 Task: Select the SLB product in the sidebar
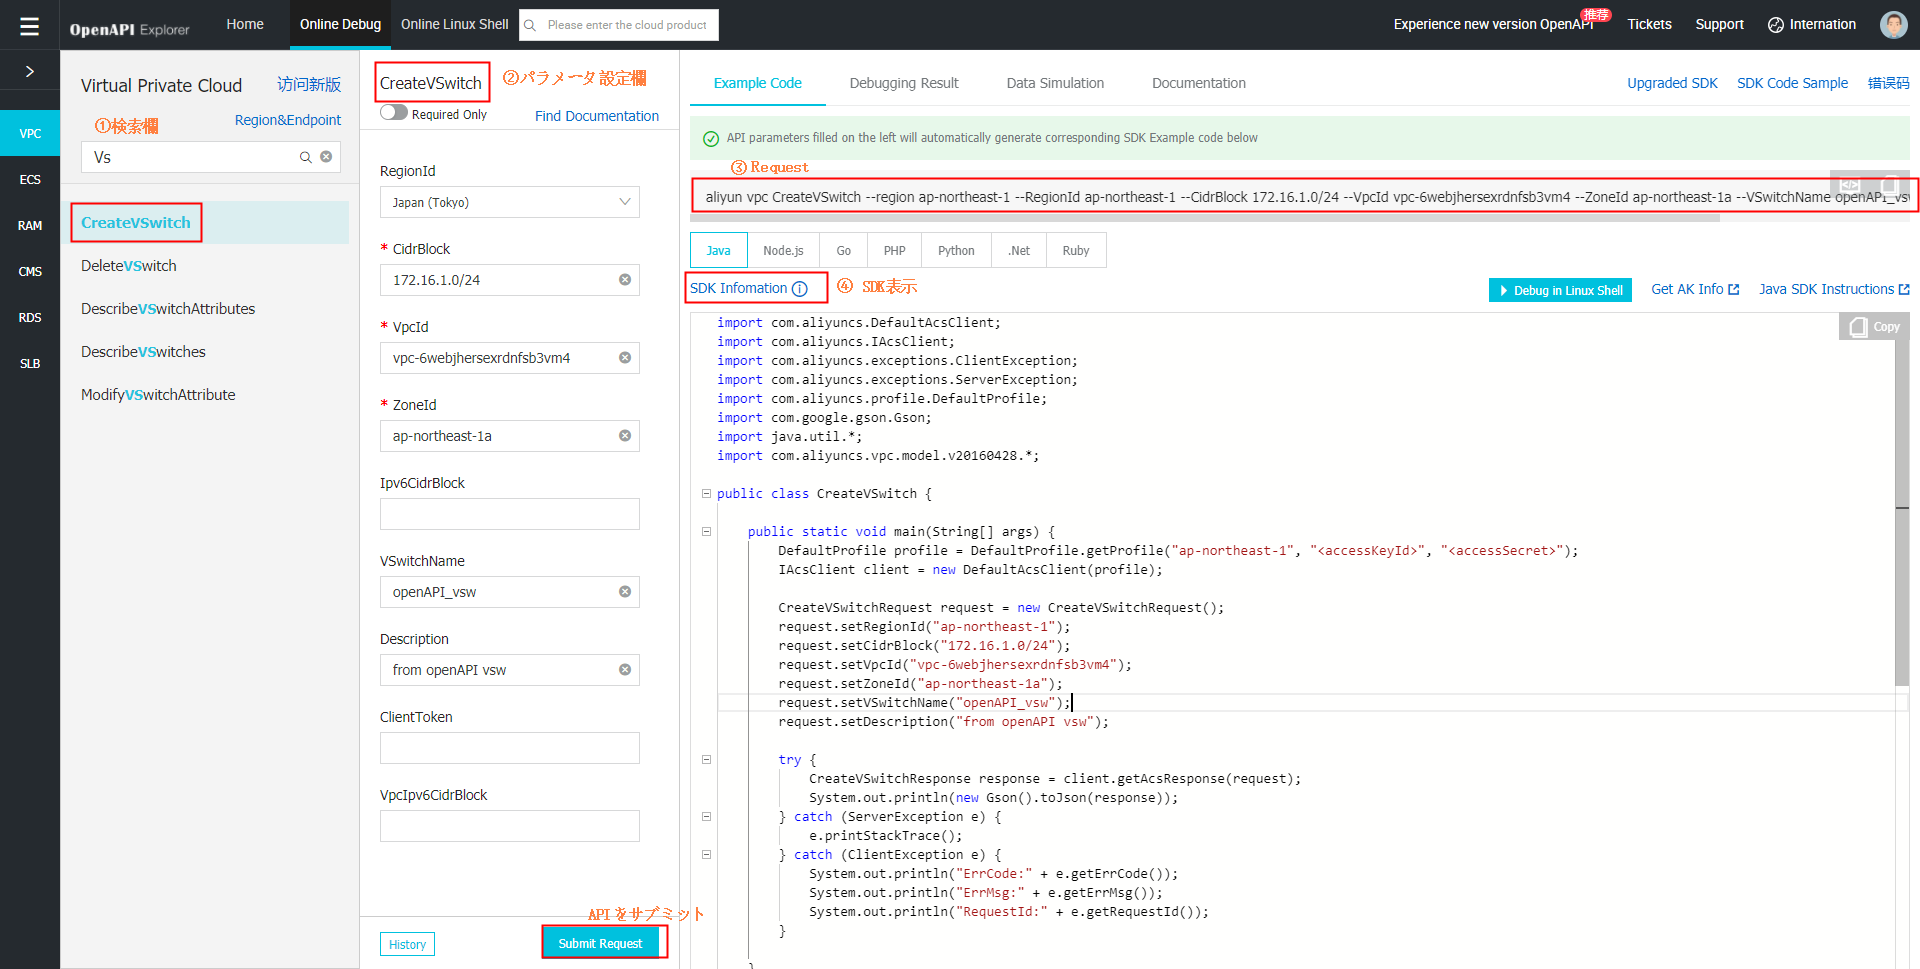coord(30,363)
